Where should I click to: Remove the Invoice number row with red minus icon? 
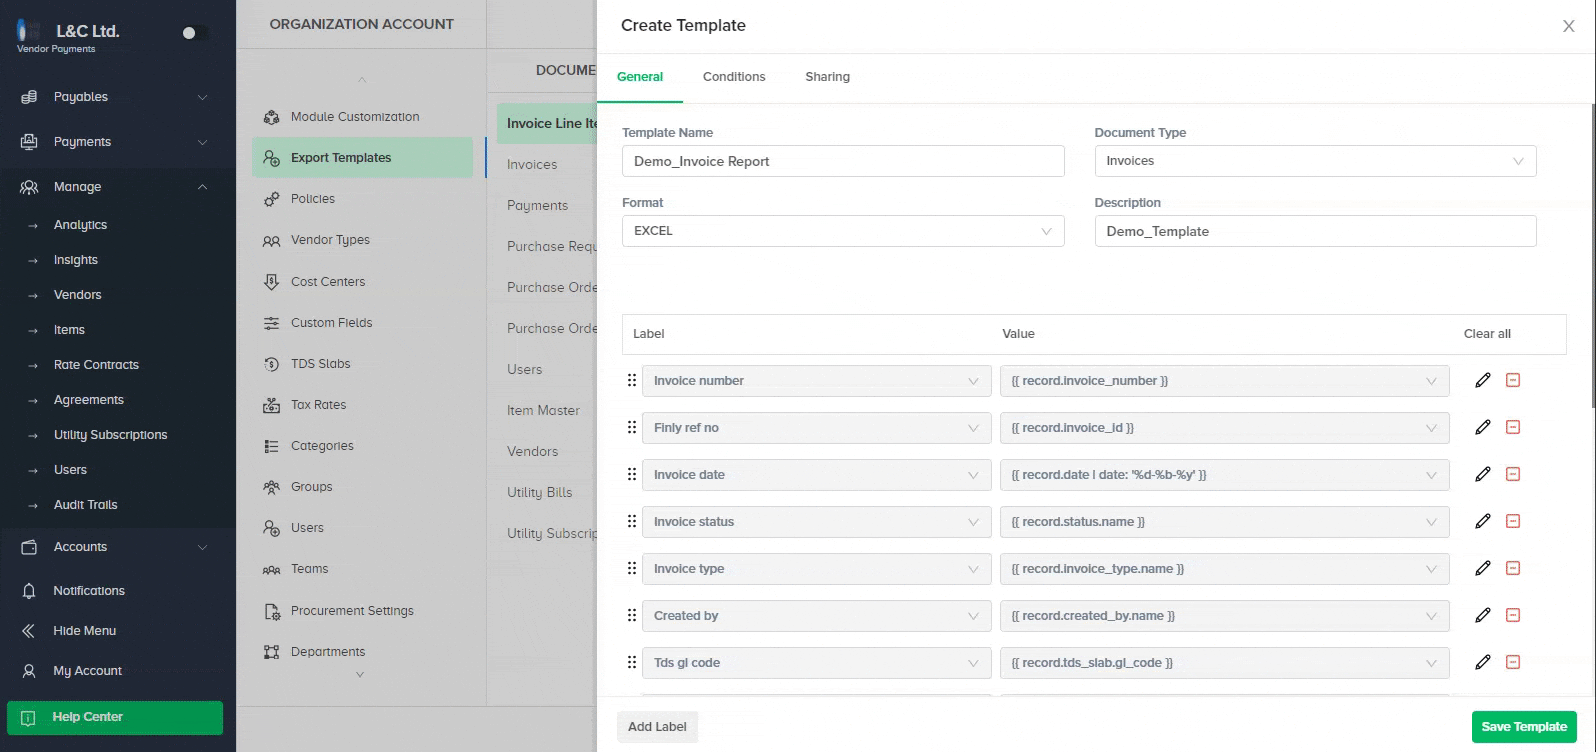click(1513, 380)
